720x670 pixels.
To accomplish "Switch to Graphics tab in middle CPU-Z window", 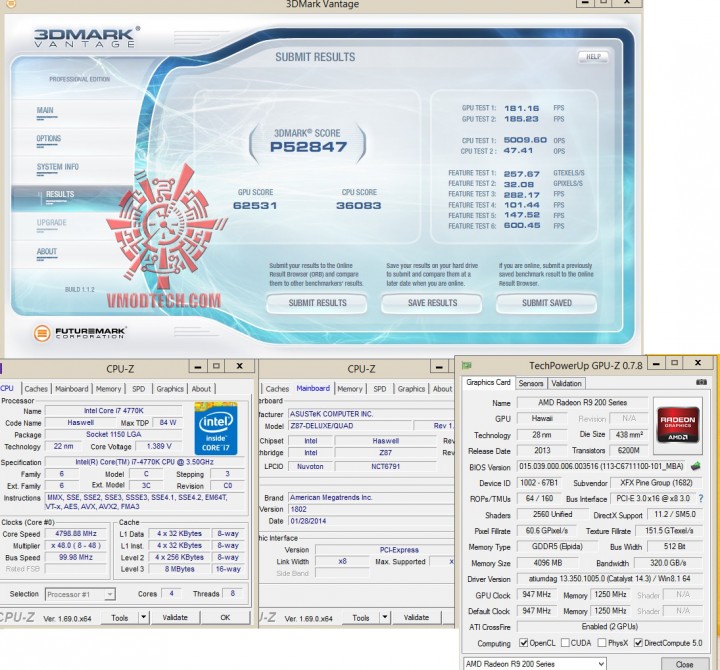I will click(x=411, y=389).
